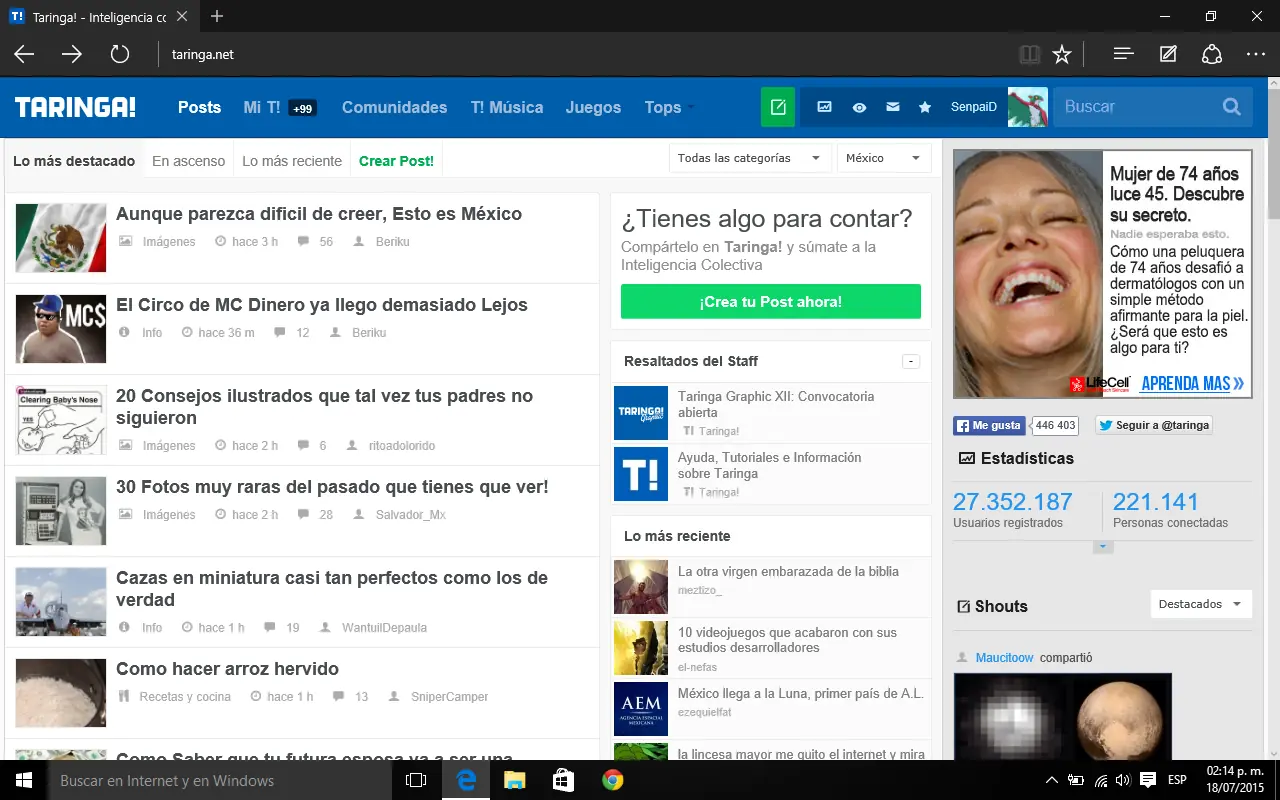The width and height of the screenshot is (1280, 800).
Task: Click the Estadísticas chart icon in sidebar
Action: (966, 459)
